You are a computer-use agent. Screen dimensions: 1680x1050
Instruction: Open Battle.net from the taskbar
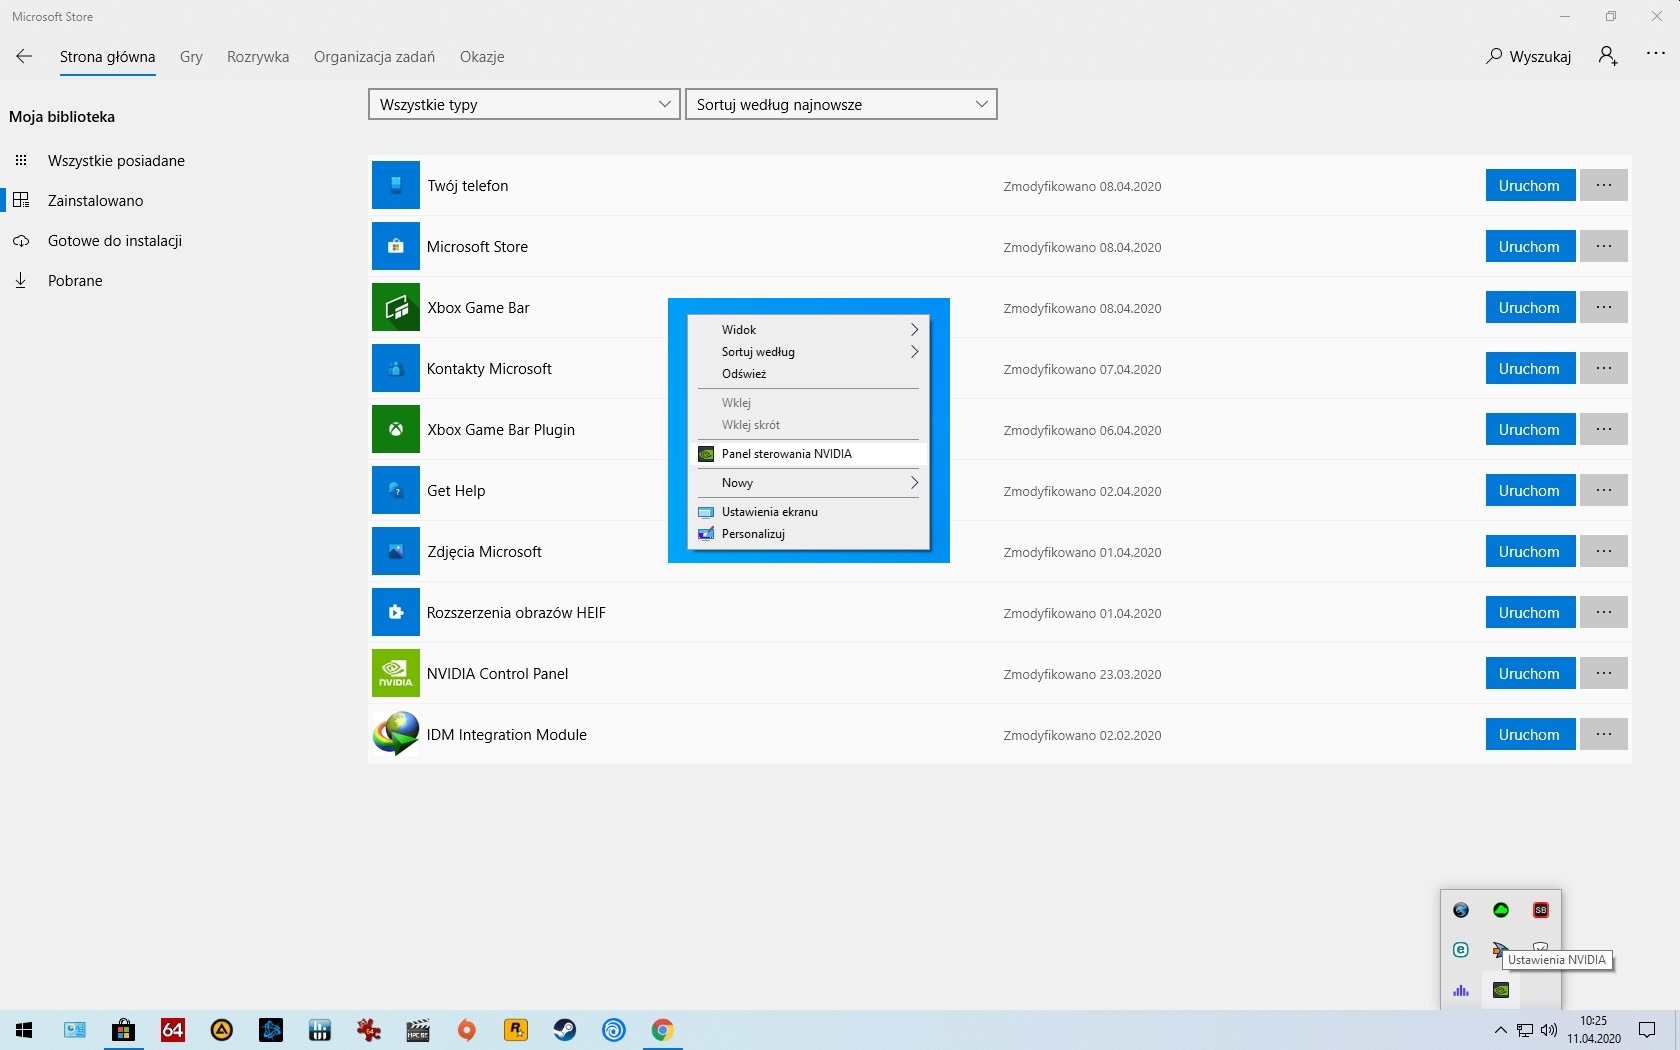pyautogui.click(x=271, y=1030)
